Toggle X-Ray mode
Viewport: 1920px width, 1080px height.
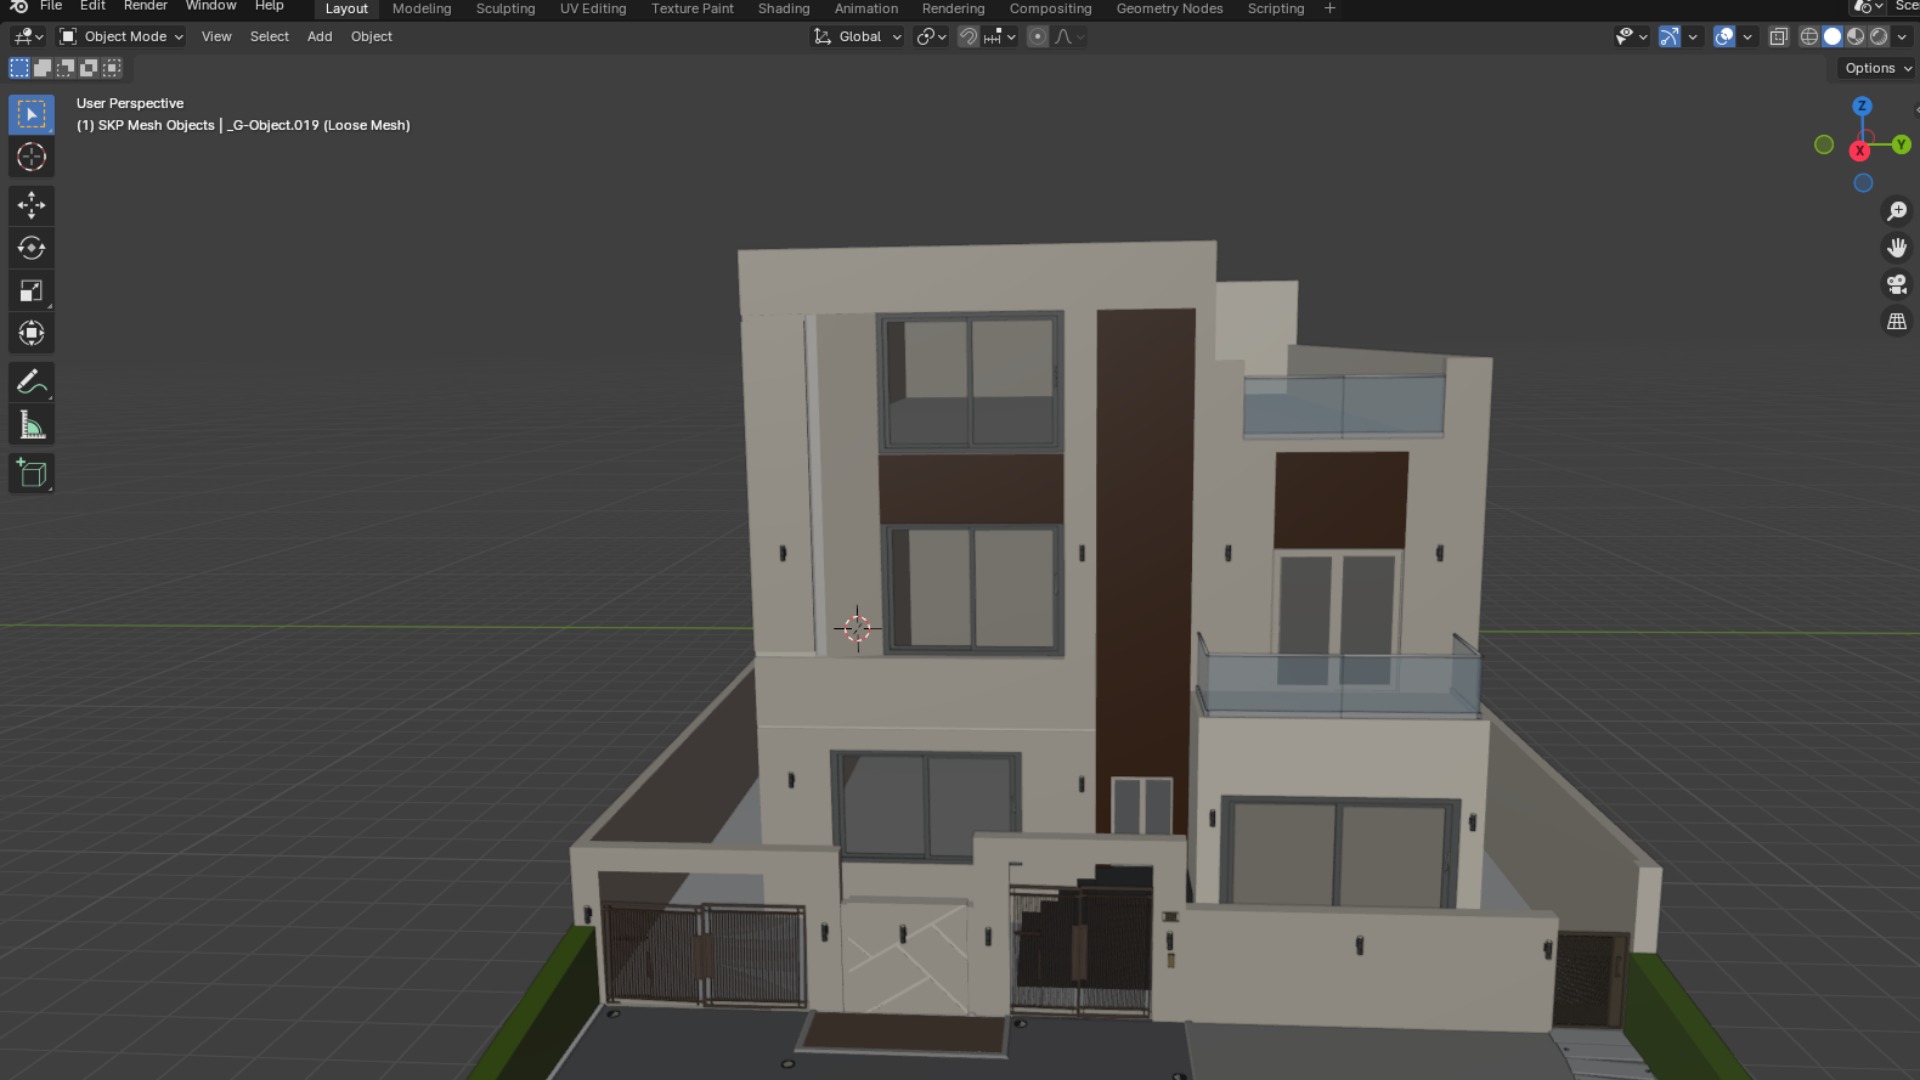click(1779, 37)
